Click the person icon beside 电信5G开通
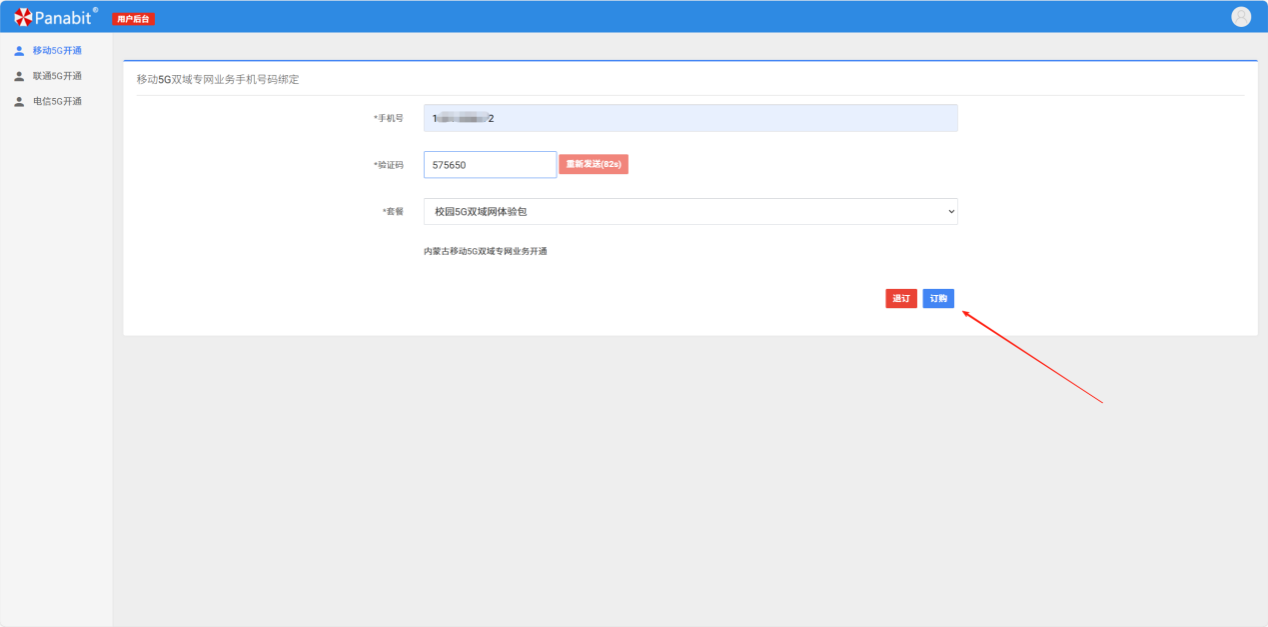This screenshot has height=627, width=1268. click(19, 102)
